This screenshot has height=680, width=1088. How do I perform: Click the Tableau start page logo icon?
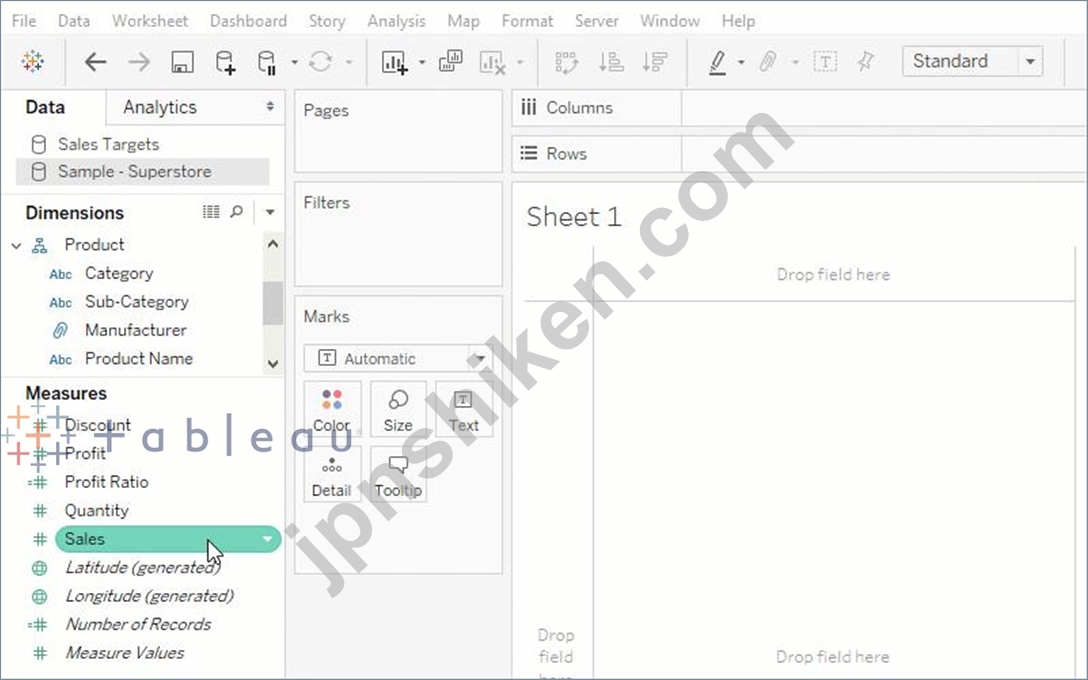[33, 62]
